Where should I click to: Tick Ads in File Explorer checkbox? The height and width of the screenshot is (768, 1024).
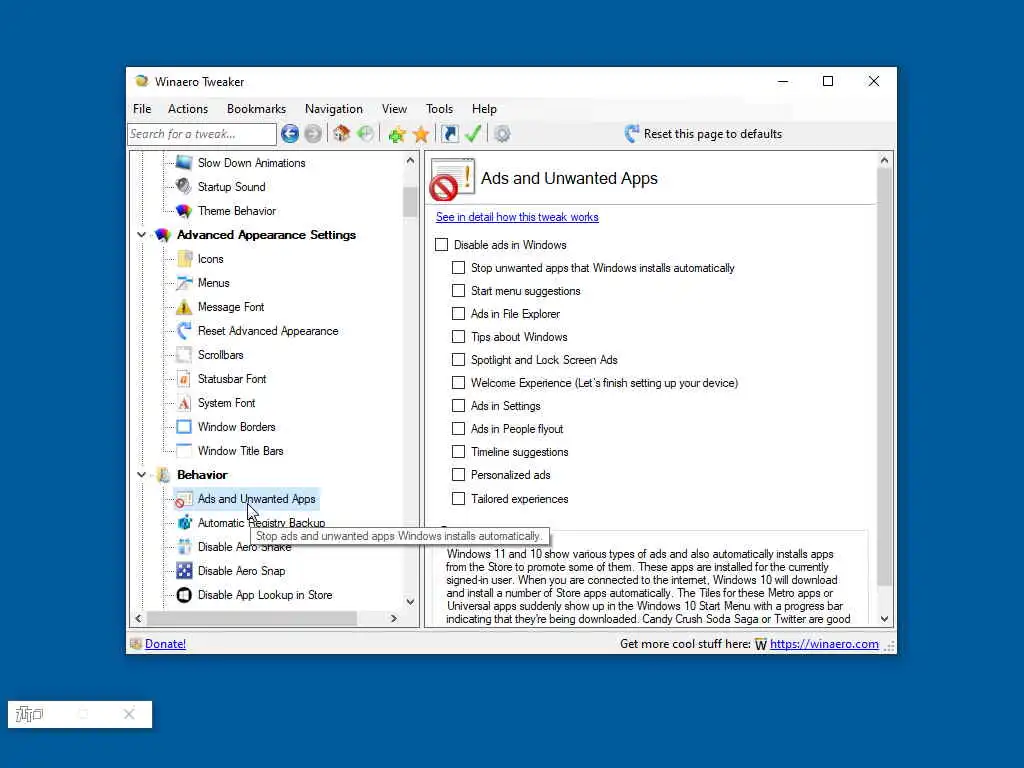458,313
